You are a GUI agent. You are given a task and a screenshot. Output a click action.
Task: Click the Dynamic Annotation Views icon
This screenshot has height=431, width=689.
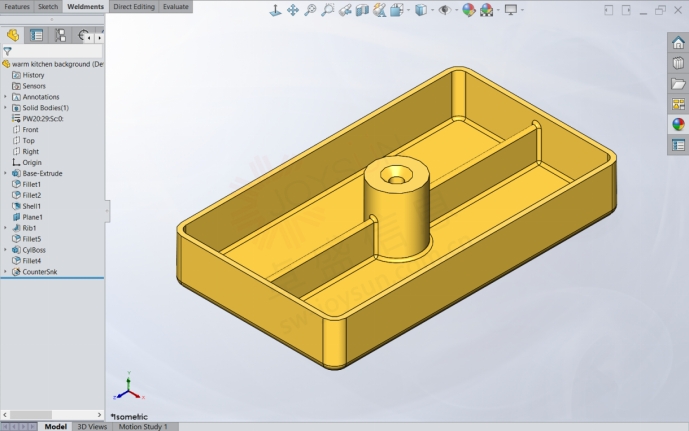pos(379,10)
